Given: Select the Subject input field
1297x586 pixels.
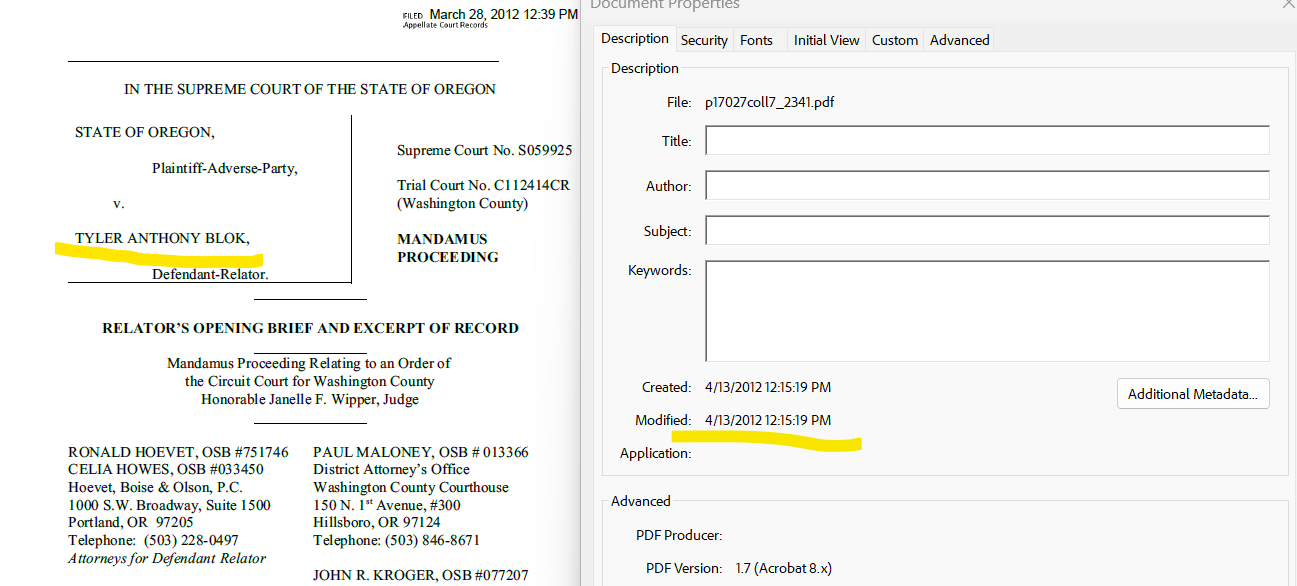Looking at the screenshot, I should coord(986,229).
